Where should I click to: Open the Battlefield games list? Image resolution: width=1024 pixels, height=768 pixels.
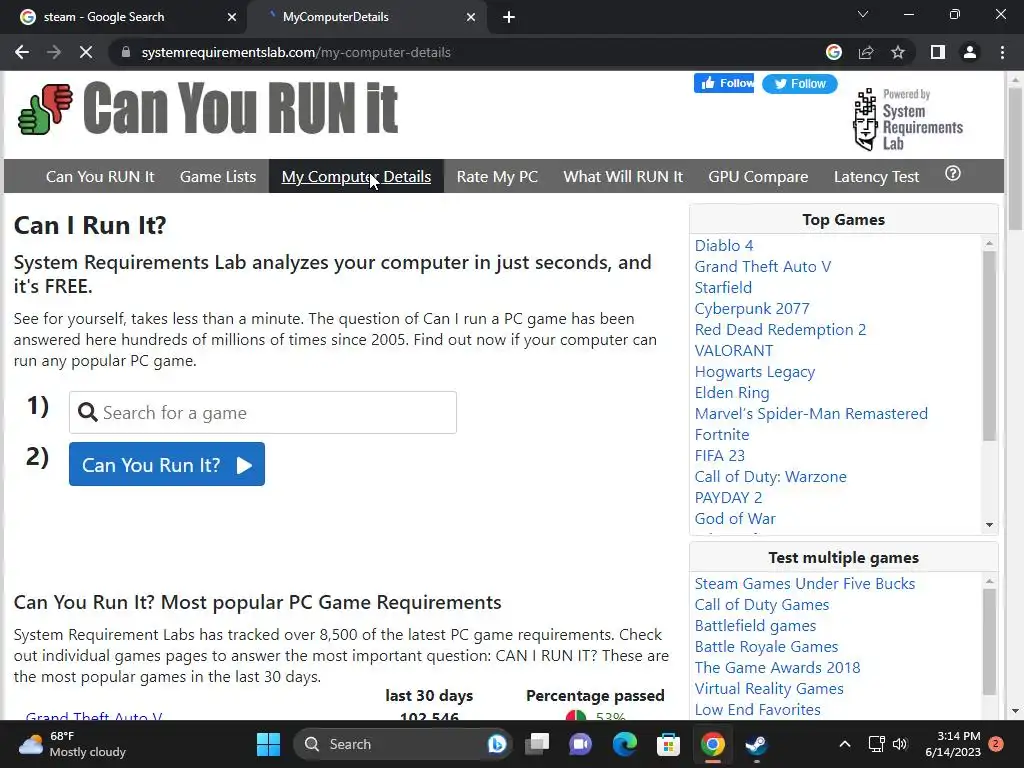tap(755, 626)
